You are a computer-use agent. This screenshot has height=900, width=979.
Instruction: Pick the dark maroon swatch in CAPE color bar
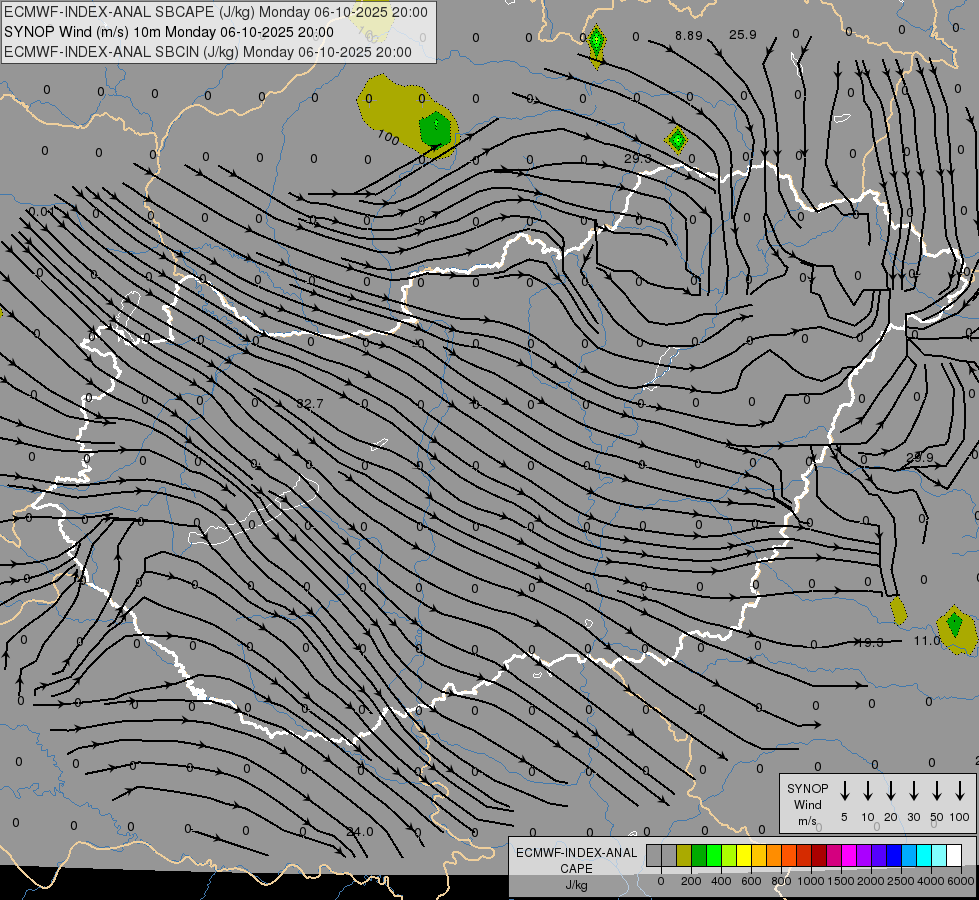(819, 856)
